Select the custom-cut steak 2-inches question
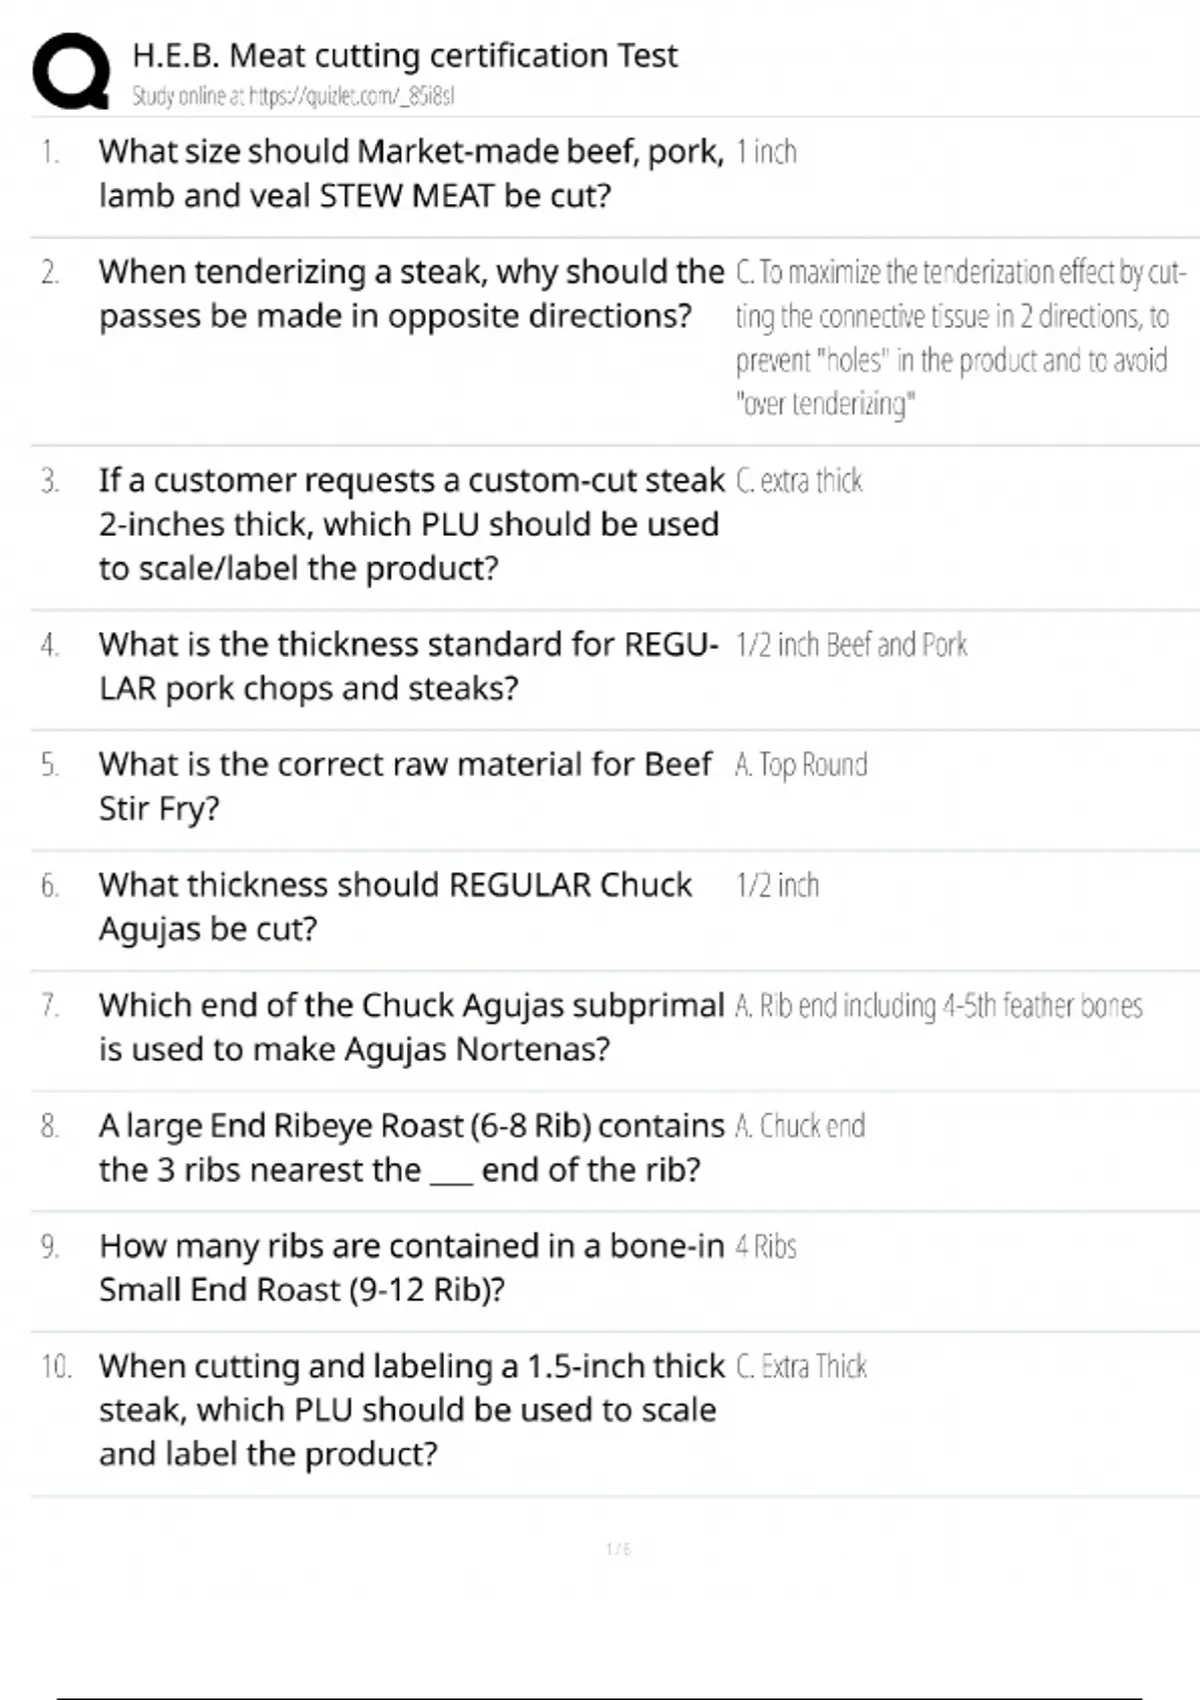 pos(410,523)
